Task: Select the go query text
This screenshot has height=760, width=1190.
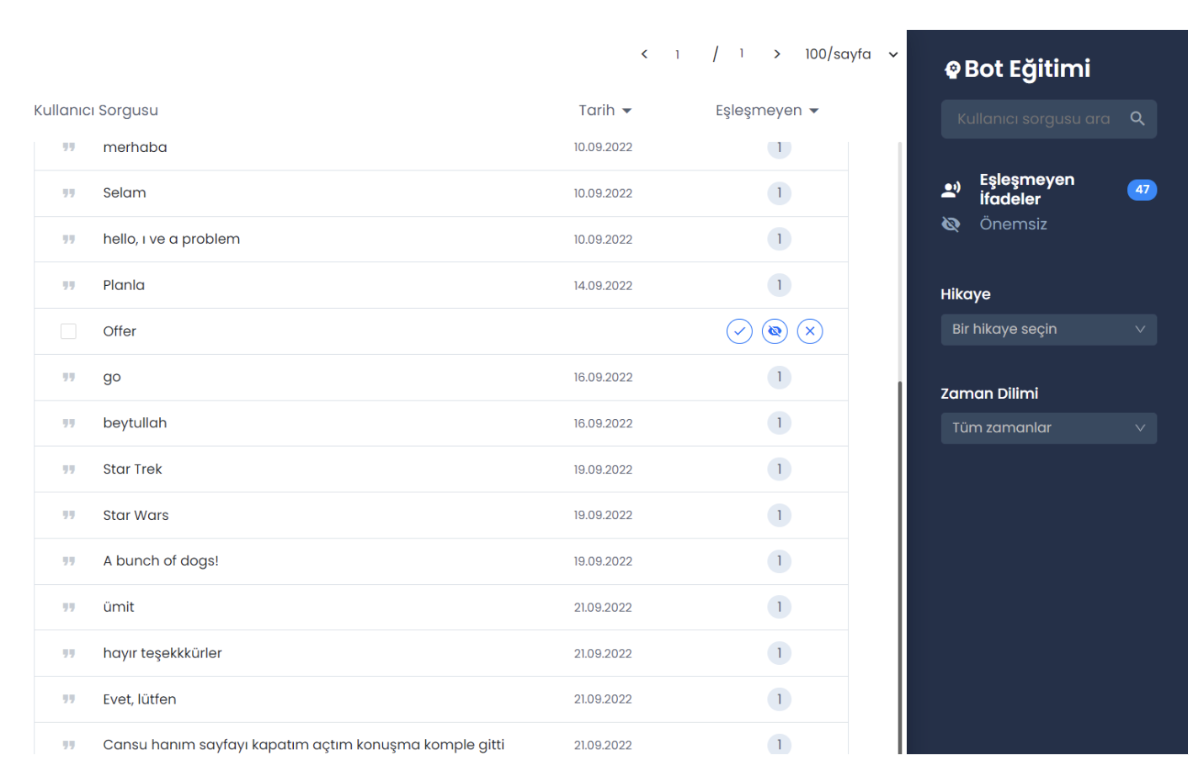Action: pos(112,377)
